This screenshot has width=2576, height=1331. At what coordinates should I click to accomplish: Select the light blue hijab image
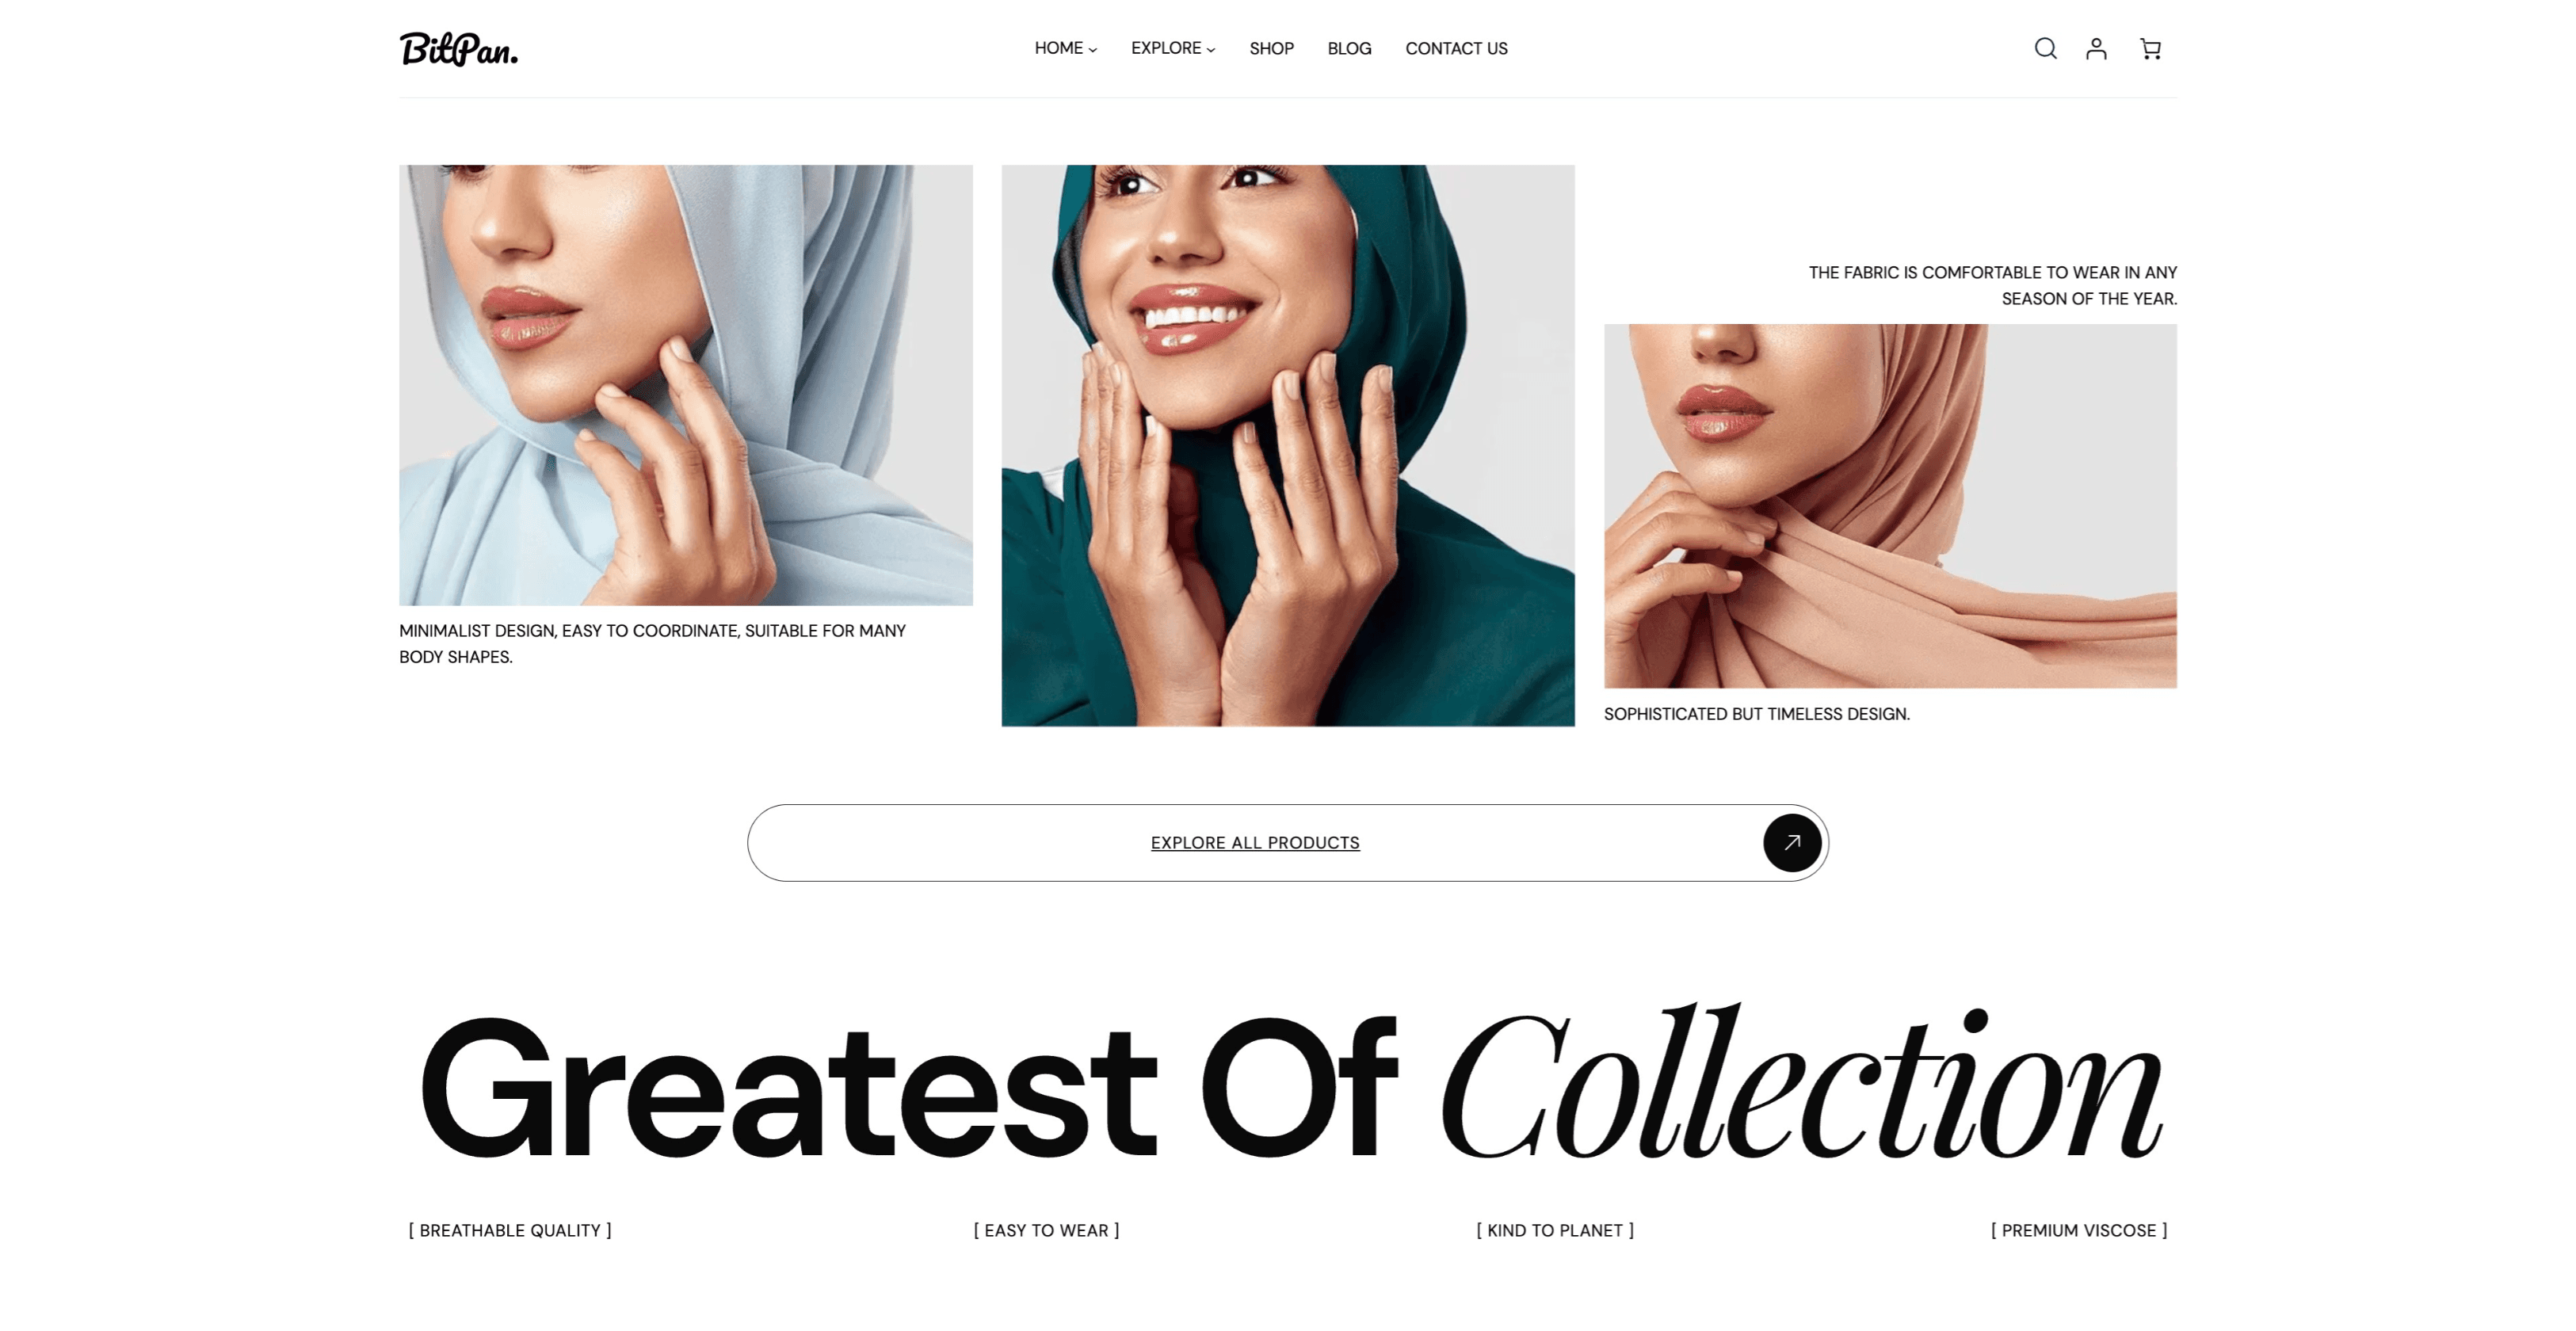point(686,385)
